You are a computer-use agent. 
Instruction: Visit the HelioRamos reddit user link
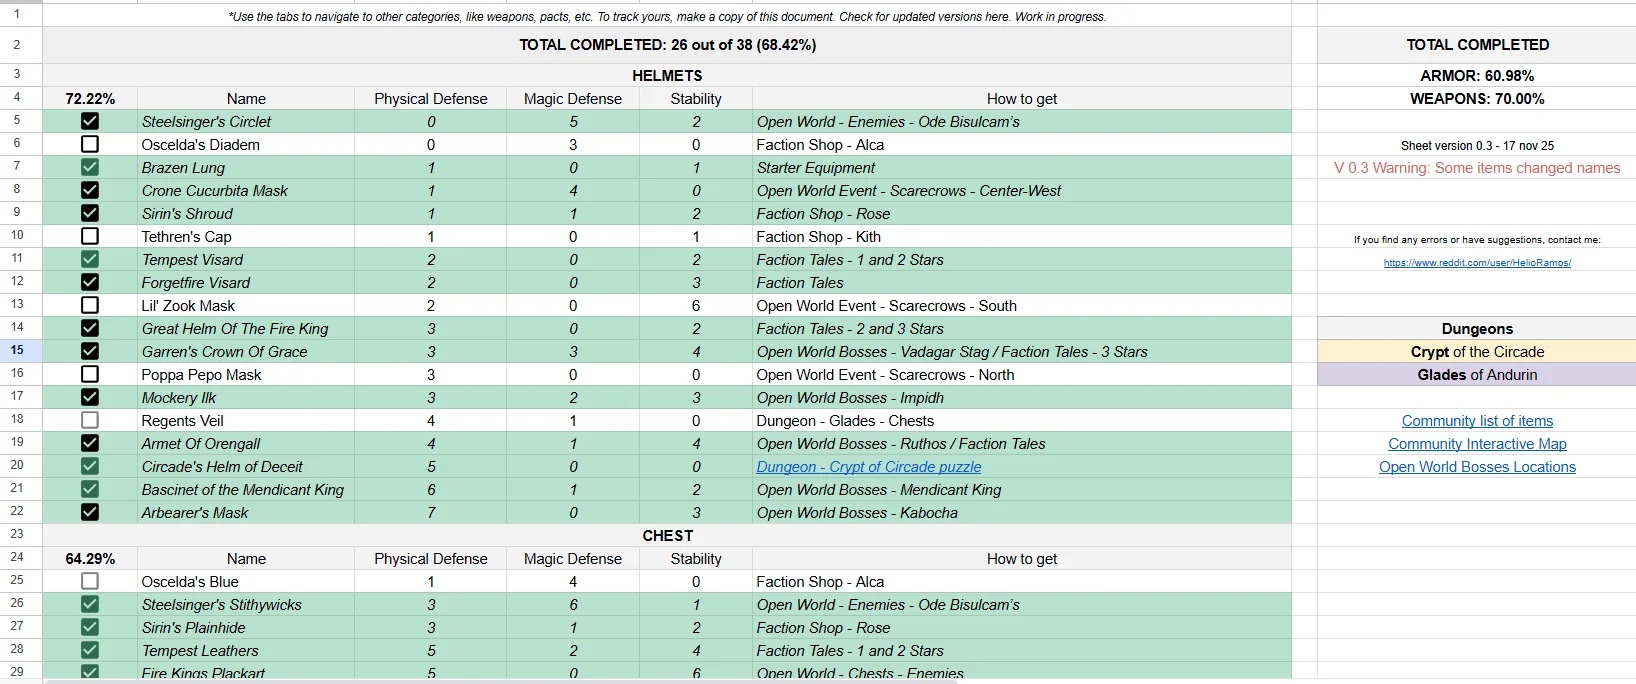1477,263
